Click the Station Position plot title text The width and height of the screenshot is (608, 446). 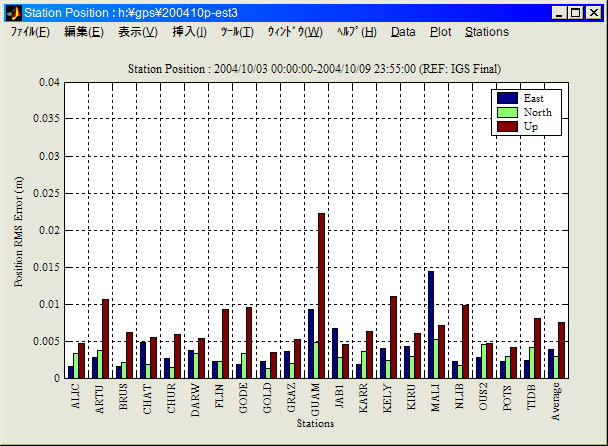coord(315,68)
